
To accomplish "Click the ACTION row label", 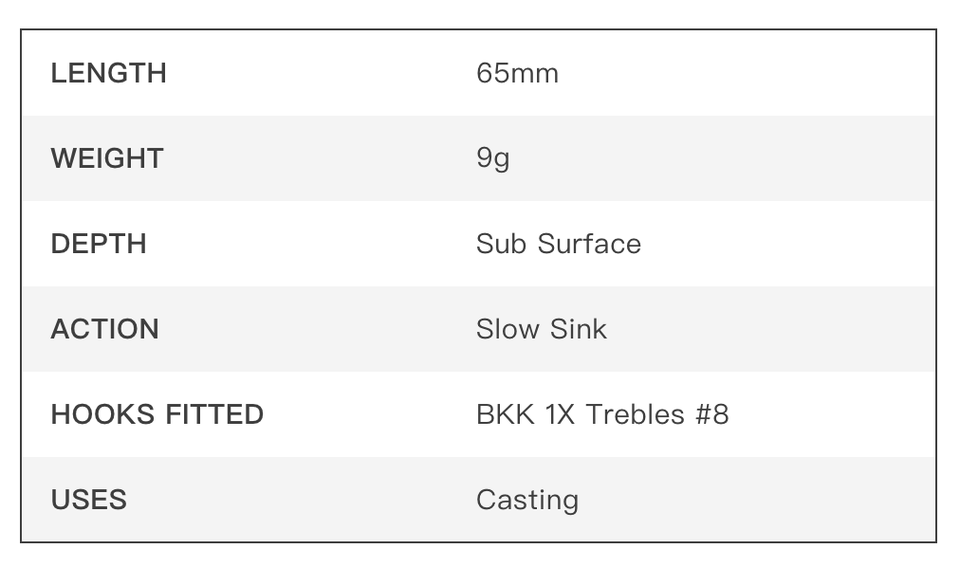I will pos(104,329).
